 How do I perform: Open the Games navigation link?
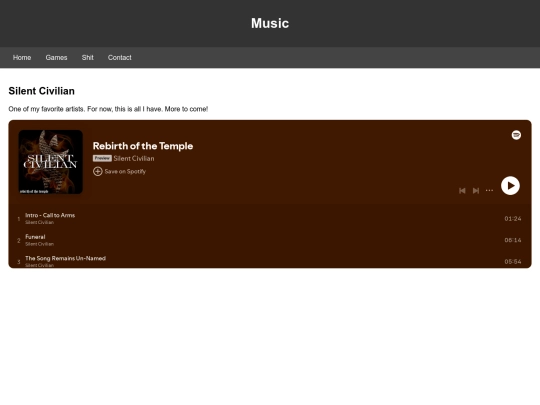(x=56, y=58)
